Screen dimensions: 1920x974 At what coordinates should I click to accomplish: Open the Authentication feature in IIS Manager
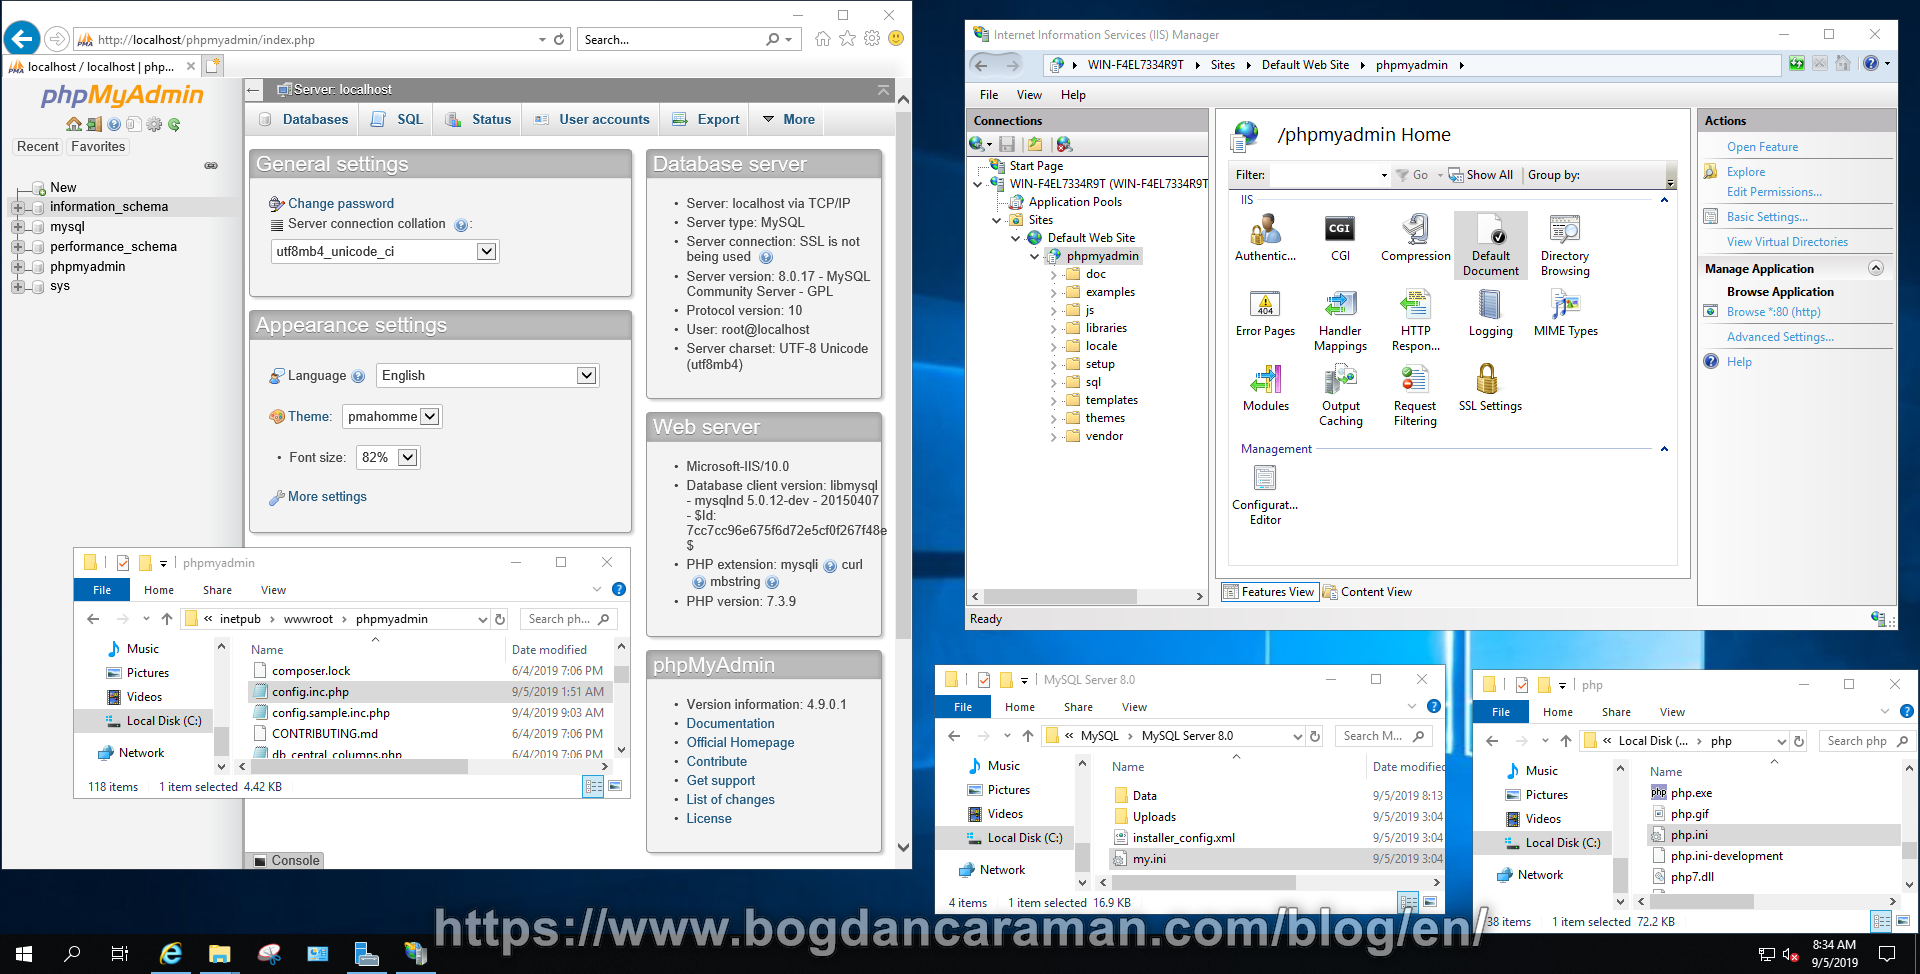[x=1265, y=238]
